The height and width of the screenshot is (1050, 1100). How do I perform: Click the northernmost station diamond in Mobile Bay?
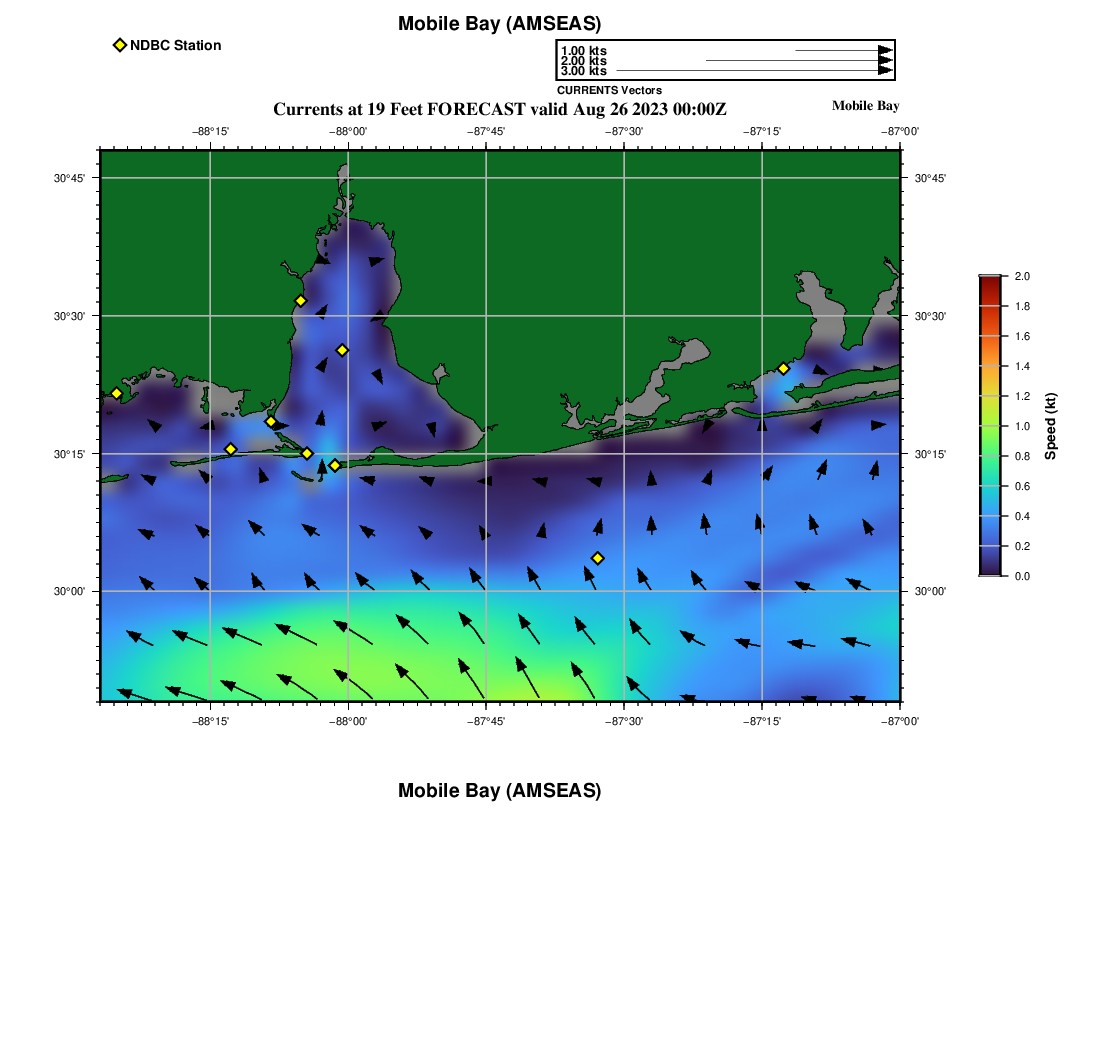click(300, 301)
